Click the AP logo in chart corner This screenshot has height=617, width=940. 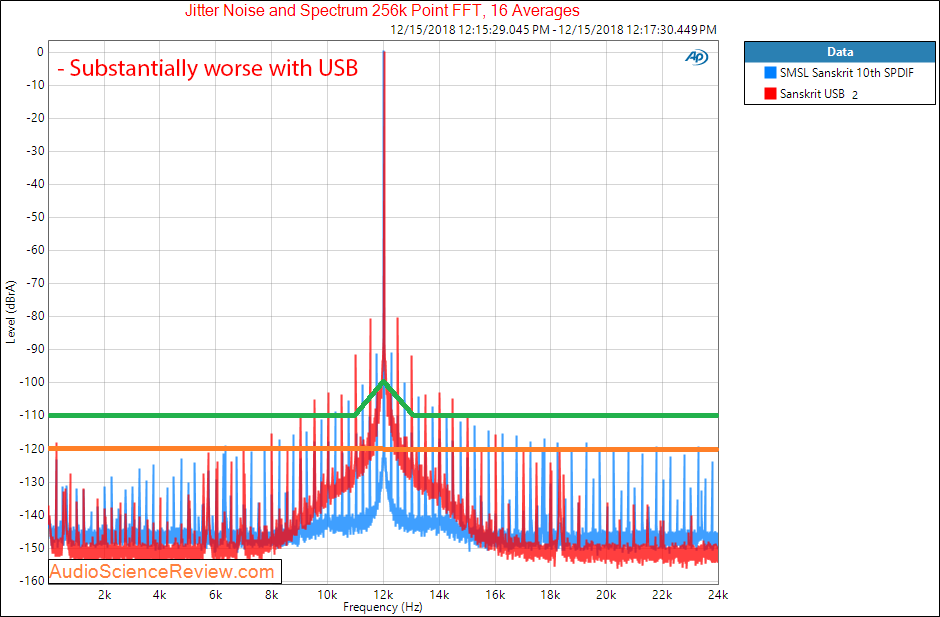pyautogui.click(x=697, y=57)
